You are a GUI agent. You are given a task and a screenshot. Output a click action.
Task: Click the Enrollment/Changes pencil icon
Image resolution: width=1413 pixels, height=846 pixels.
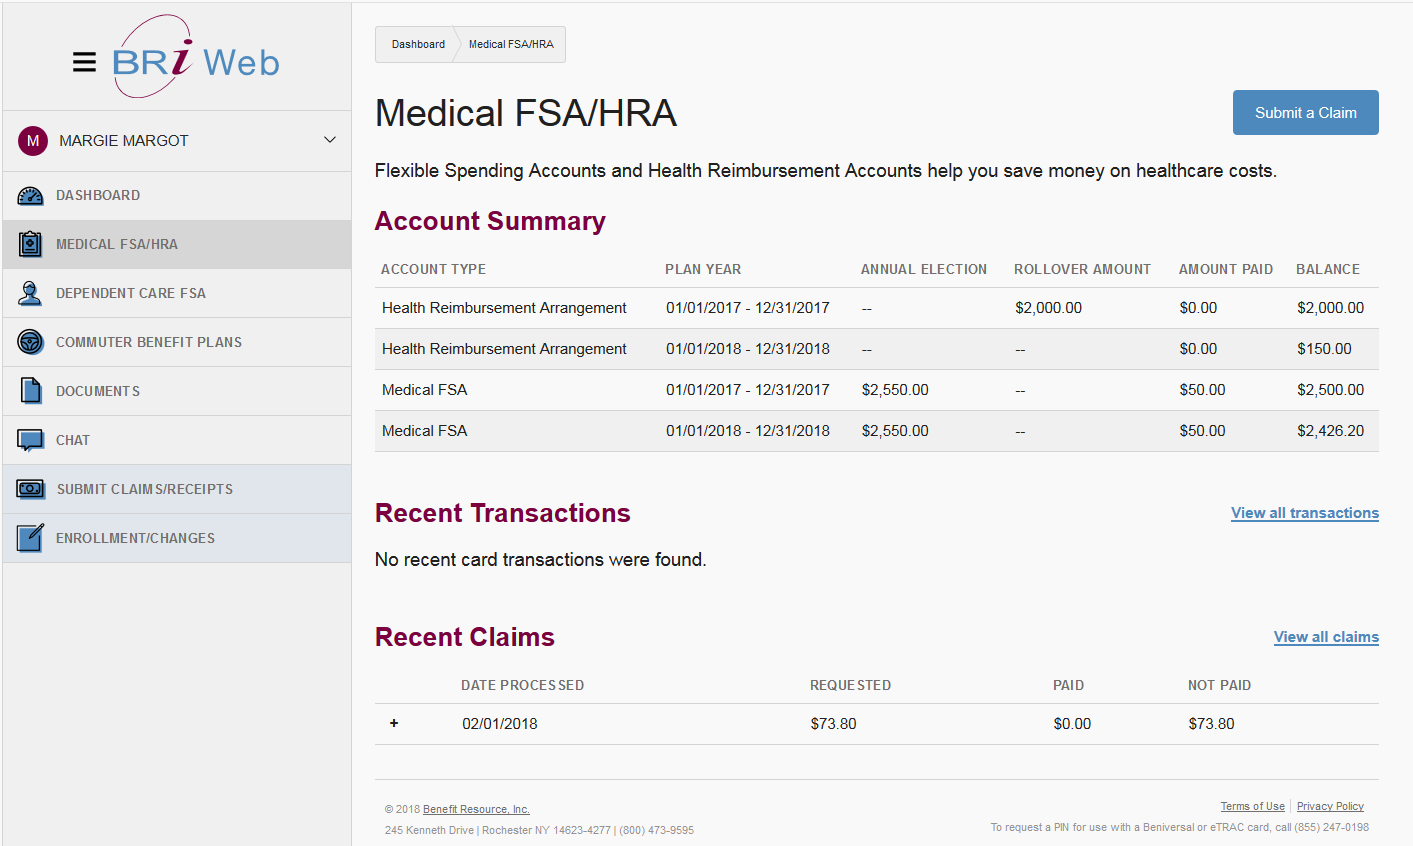point(31,538)
